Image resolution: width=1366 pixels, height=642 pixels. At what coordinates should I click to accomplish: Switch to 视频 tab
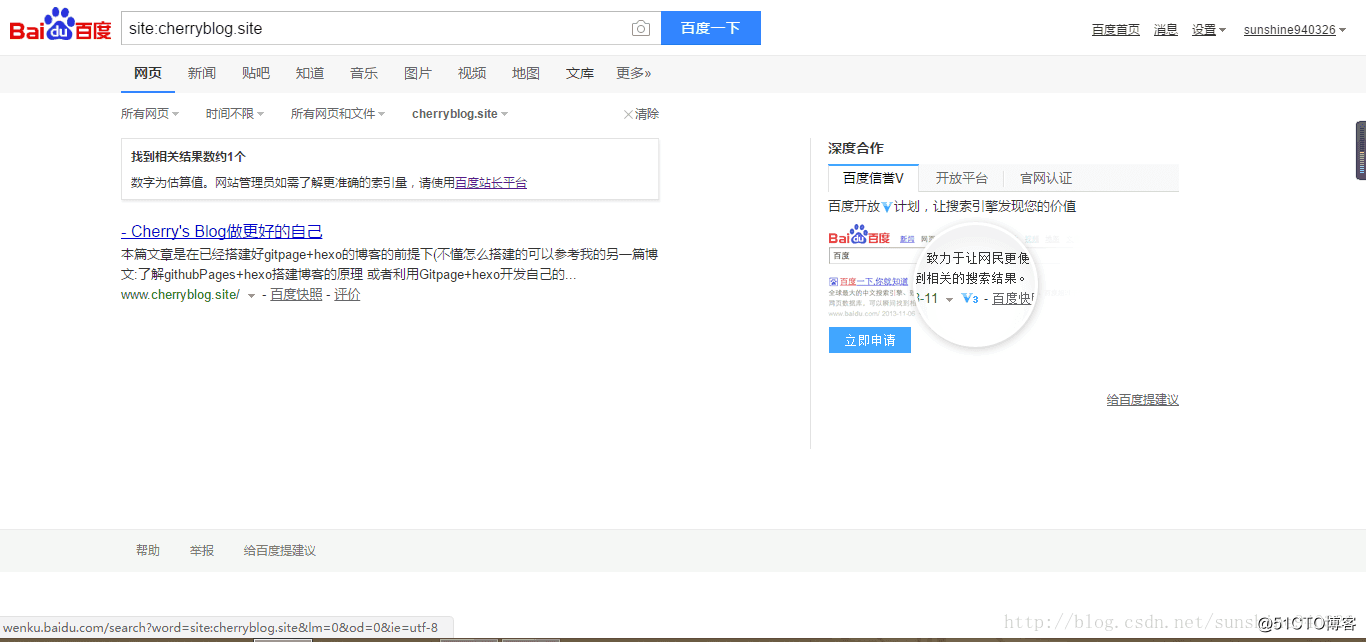point(472,73)
